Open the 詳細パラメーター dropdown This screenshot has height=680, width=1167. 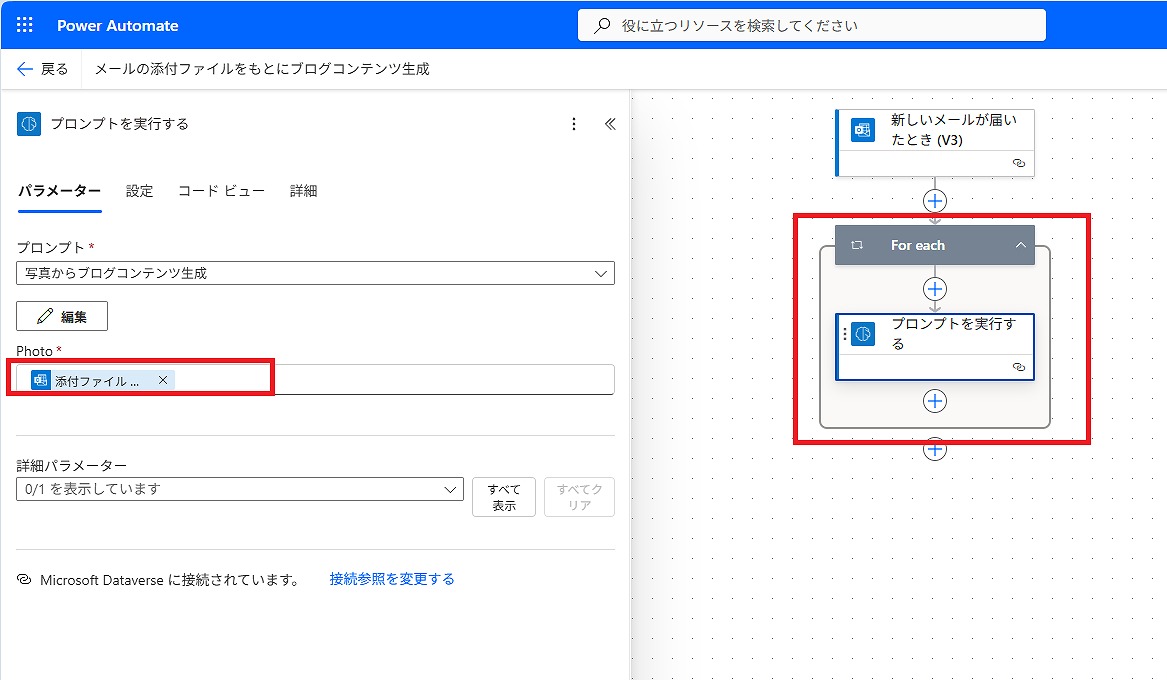[449, 489]
